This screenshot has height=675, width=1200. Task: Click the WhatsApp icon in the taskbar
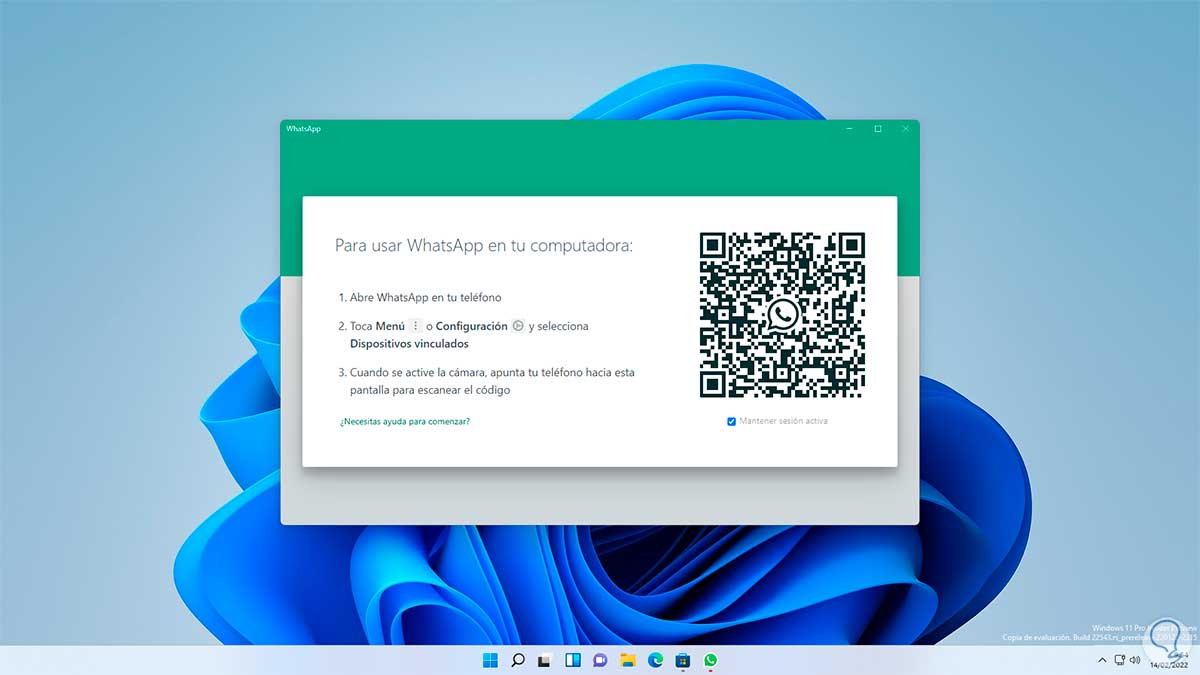pos(710,660)
